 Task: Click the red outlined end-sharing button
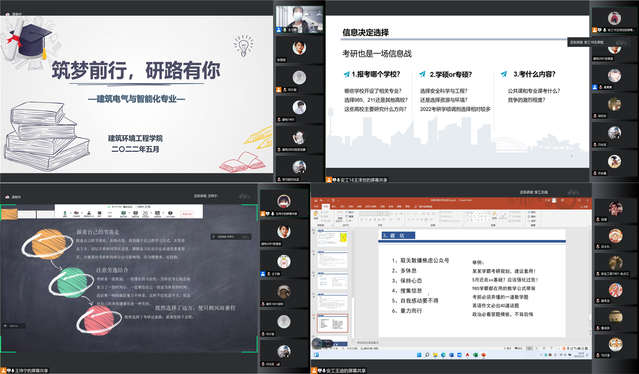187,214
